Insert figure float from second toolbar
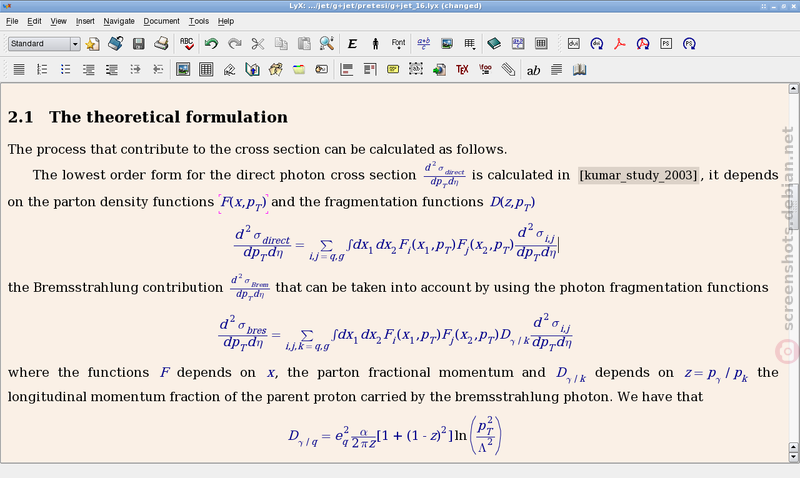 click(x=183, y=69)
